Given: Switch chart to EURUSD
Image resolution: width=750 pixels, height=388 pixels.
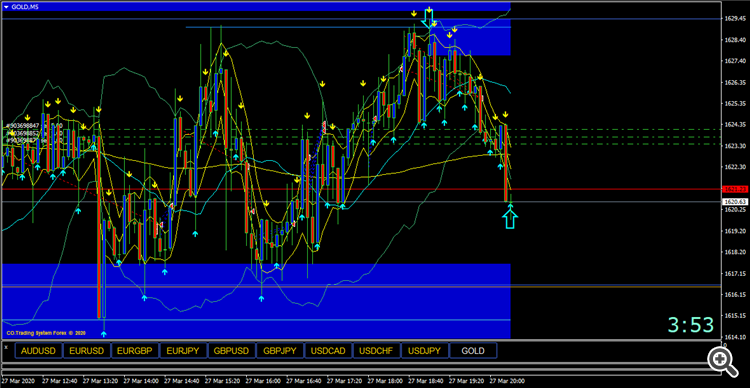Looking at the screenshot, I should (x=87, y=351).
